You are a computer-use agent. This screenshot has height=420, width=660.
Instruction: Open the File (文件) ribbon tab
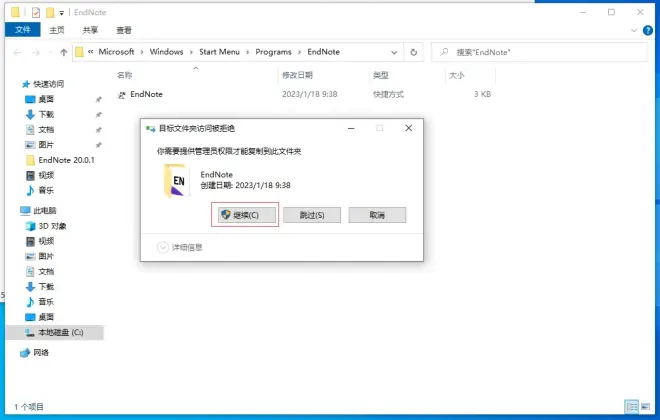pos(23,30)
